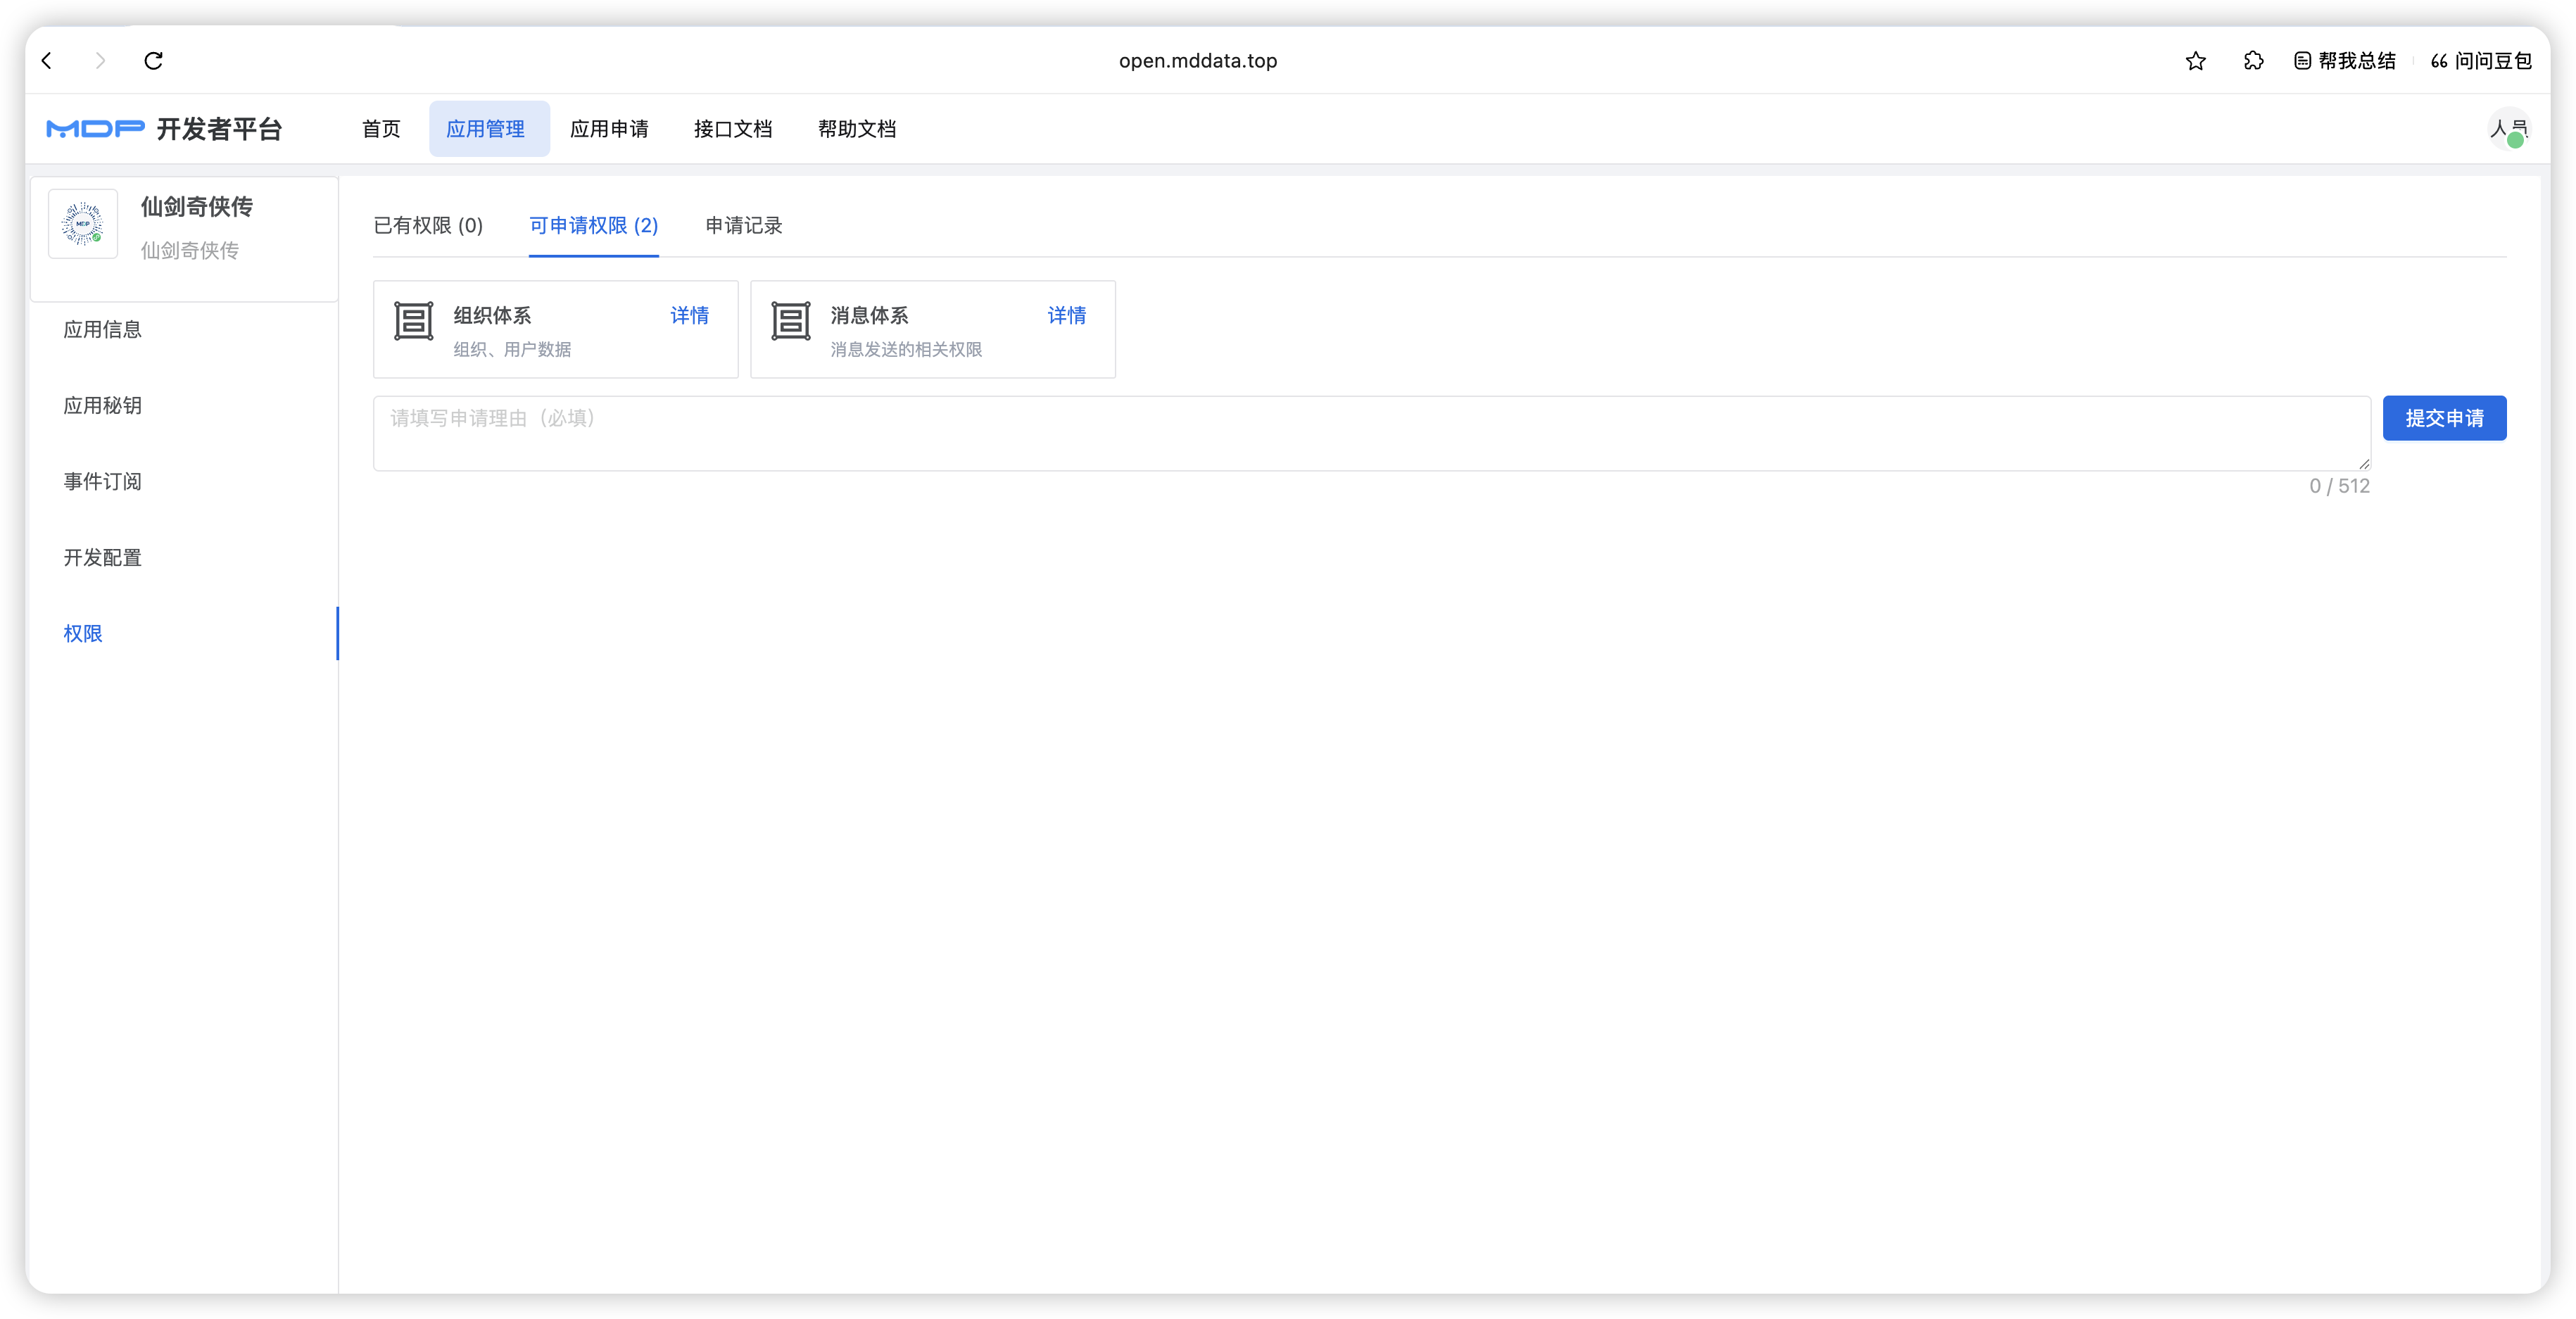This screenshot has width=2576, height=1319.
Task: Click the MDP logo
Action: [x=95, y=129]
